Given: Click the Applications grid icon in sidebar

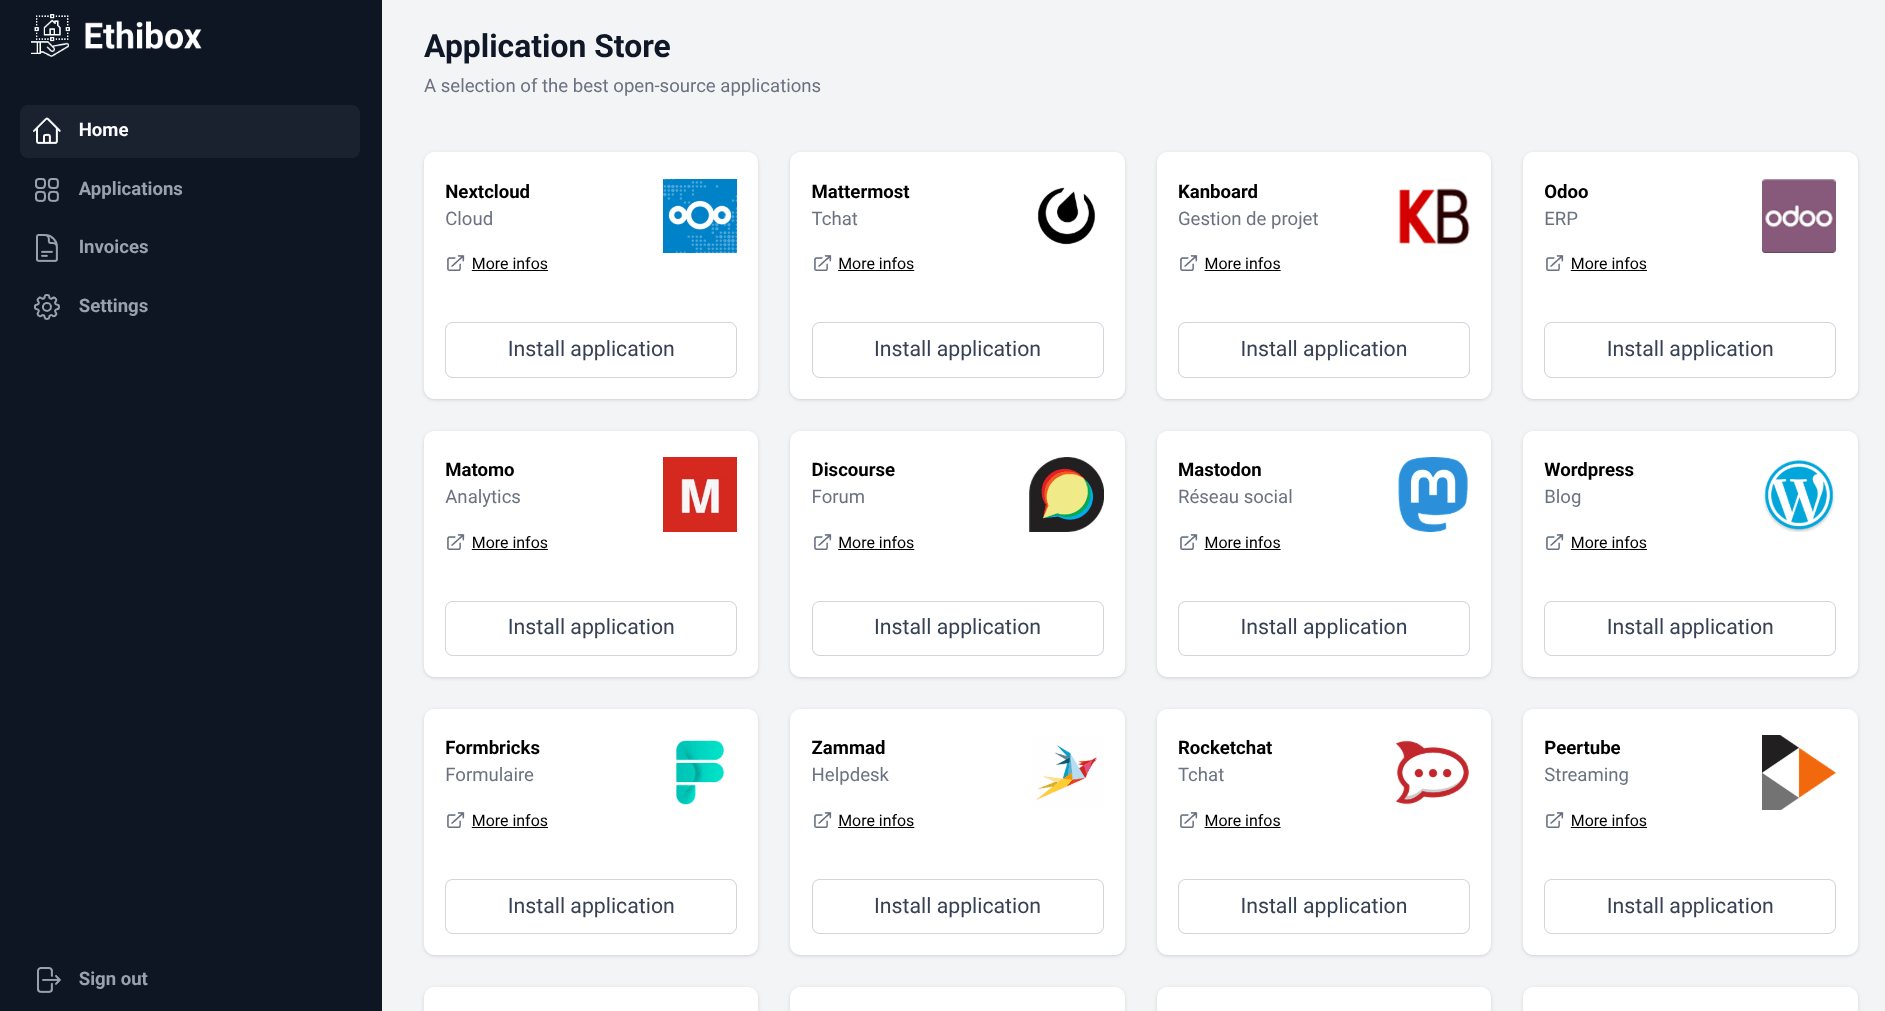Looking at the screenshot, I should (x=47, y=190).
